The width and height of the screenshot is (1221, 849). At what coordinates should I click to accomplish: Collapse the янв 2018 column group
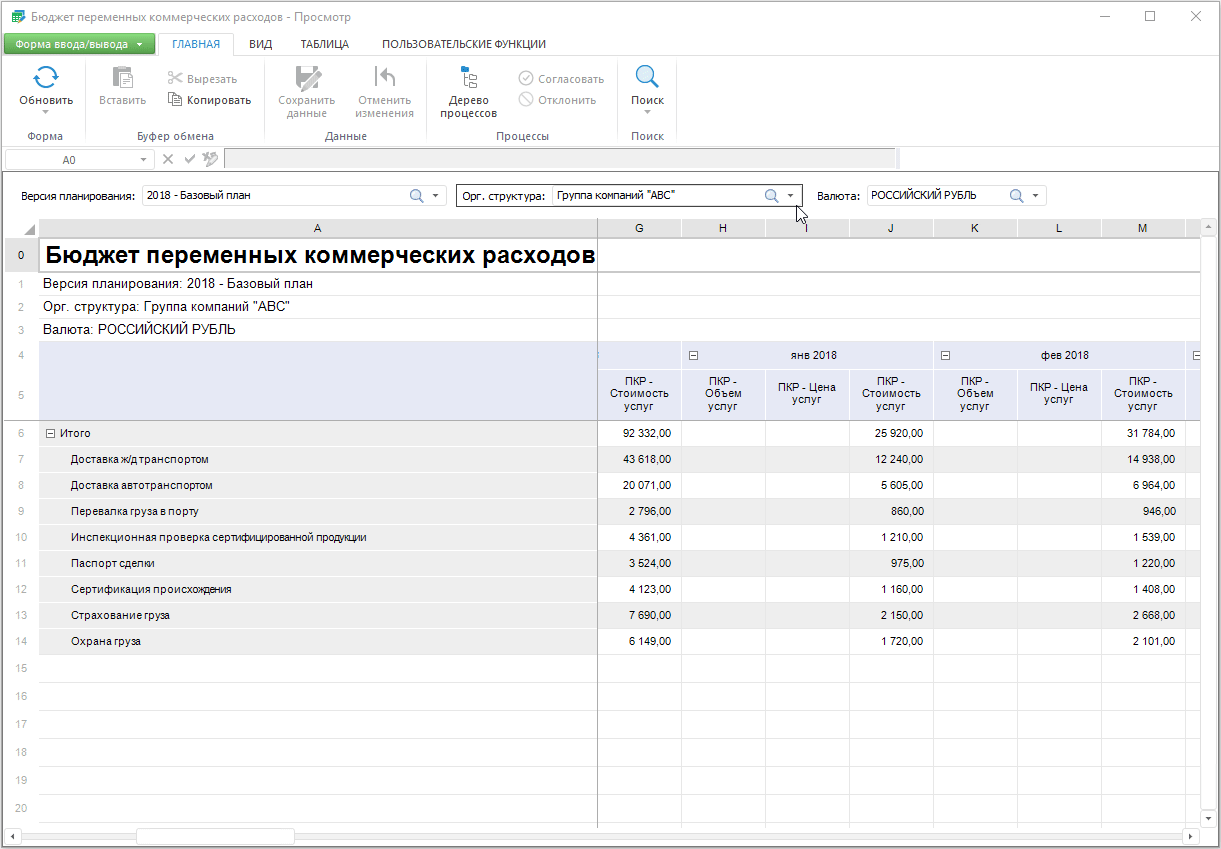693,356
